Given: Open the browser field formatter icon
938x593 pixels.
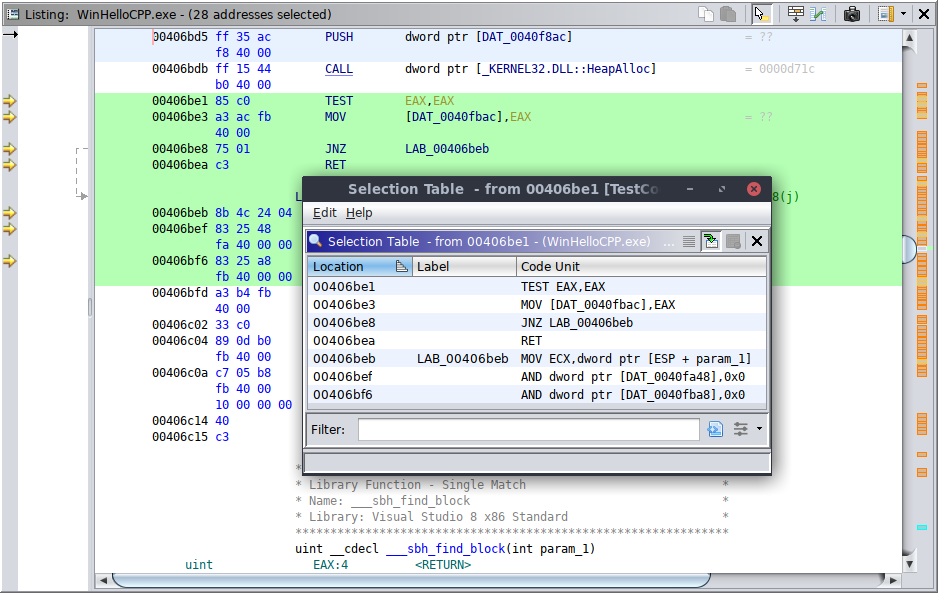Looking at the screenshot, I should 796,14.
